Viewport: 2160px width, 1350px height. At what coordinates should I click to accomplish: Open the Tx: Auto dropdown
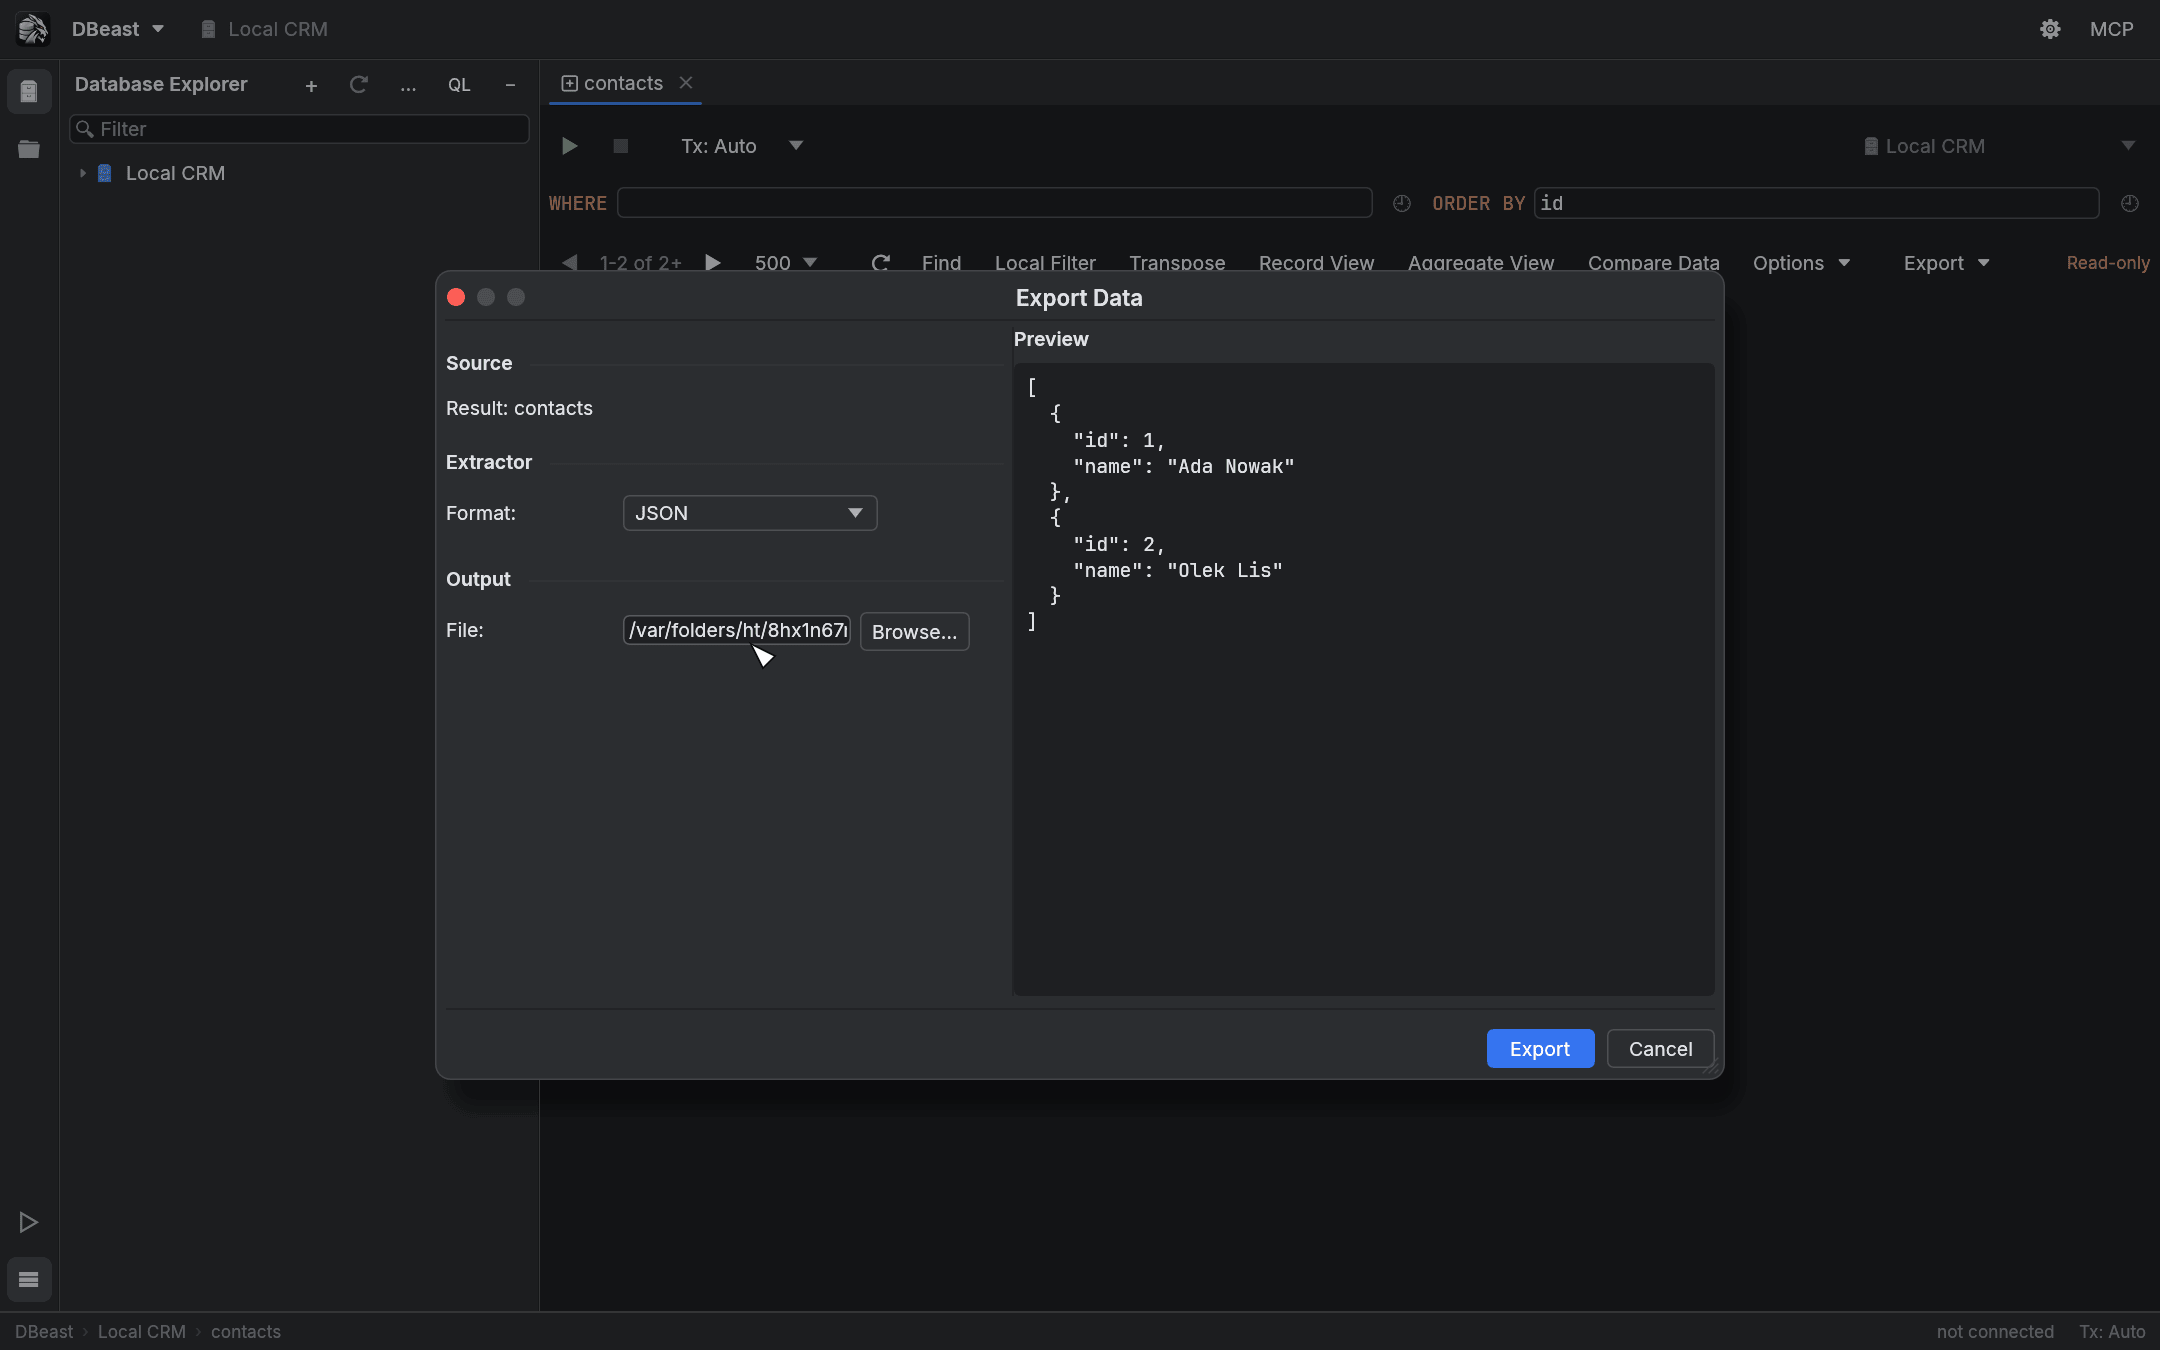(x=742, y=146)
